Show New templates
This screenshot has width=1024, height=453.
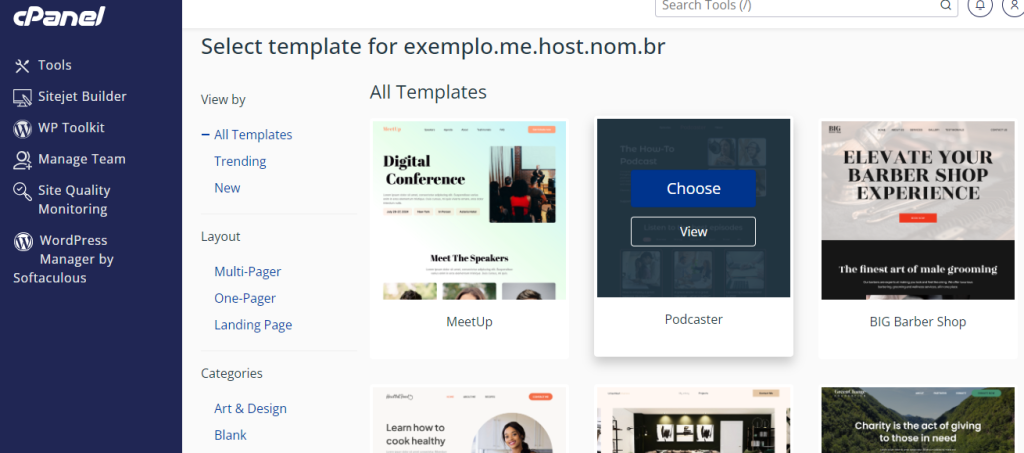click(227, 188)
